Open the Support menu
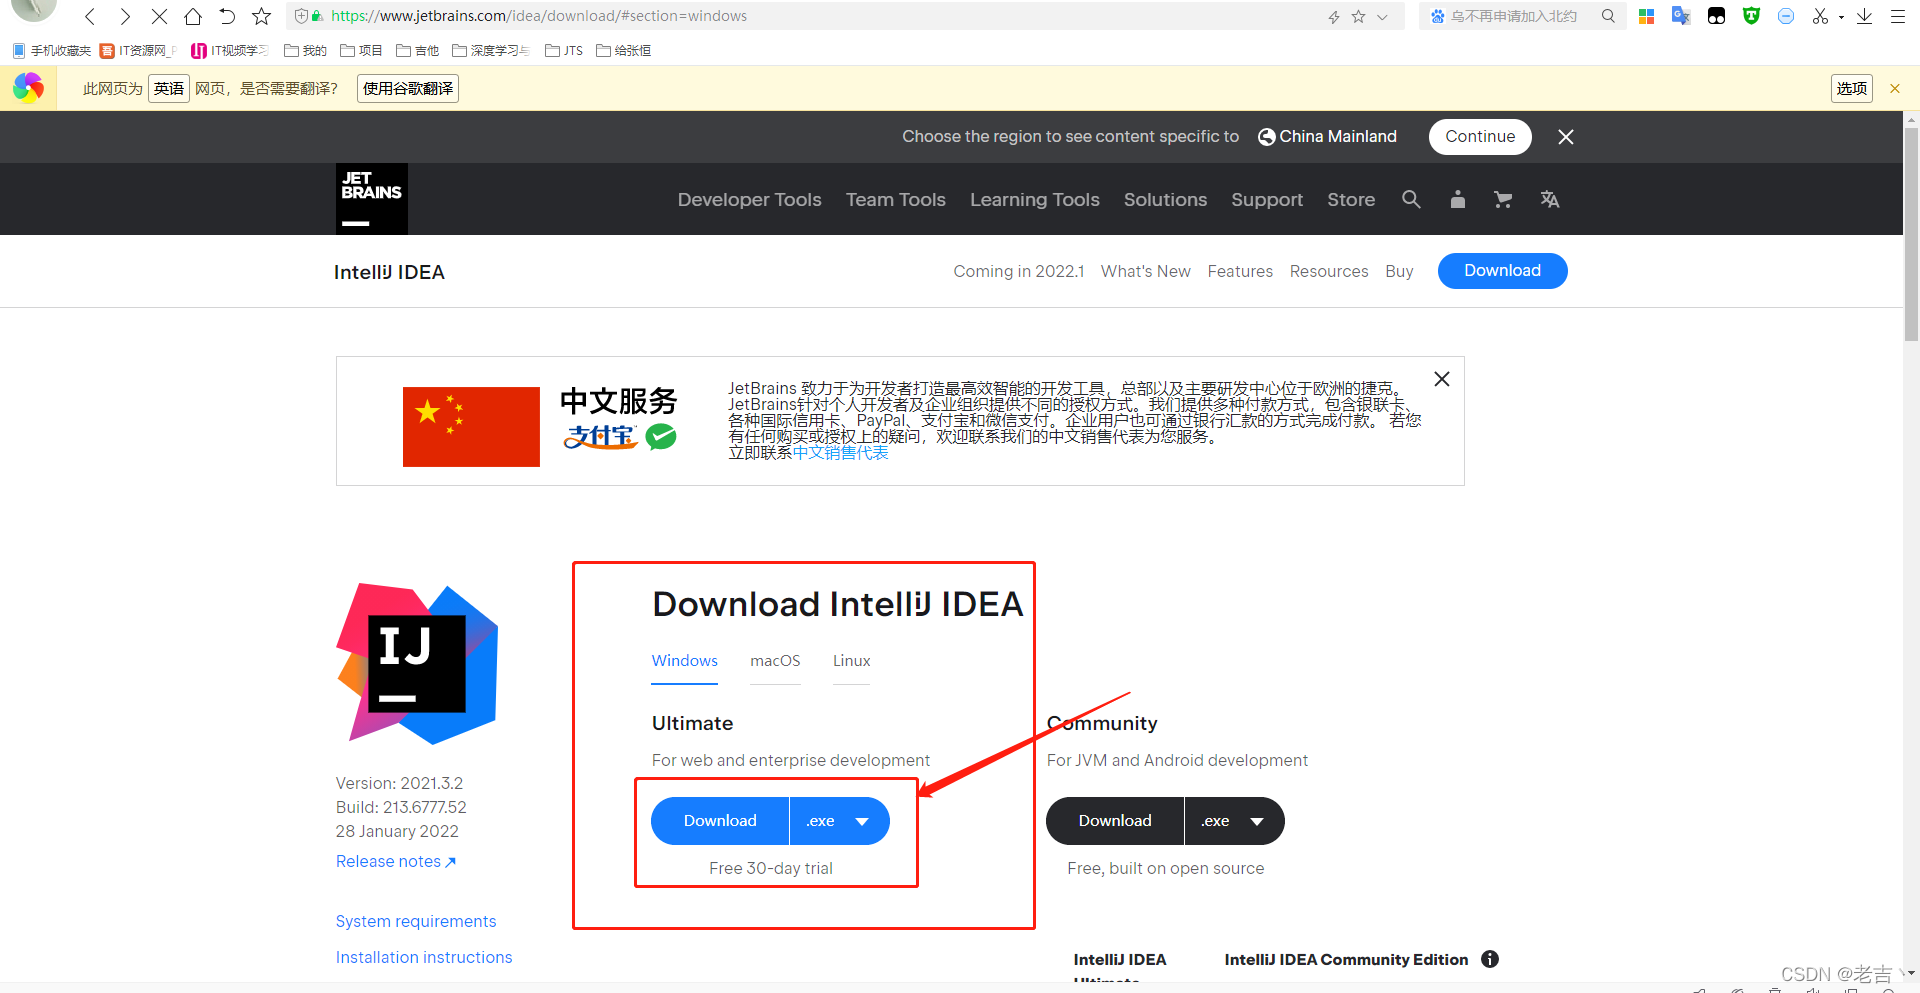 (1267, 199)
